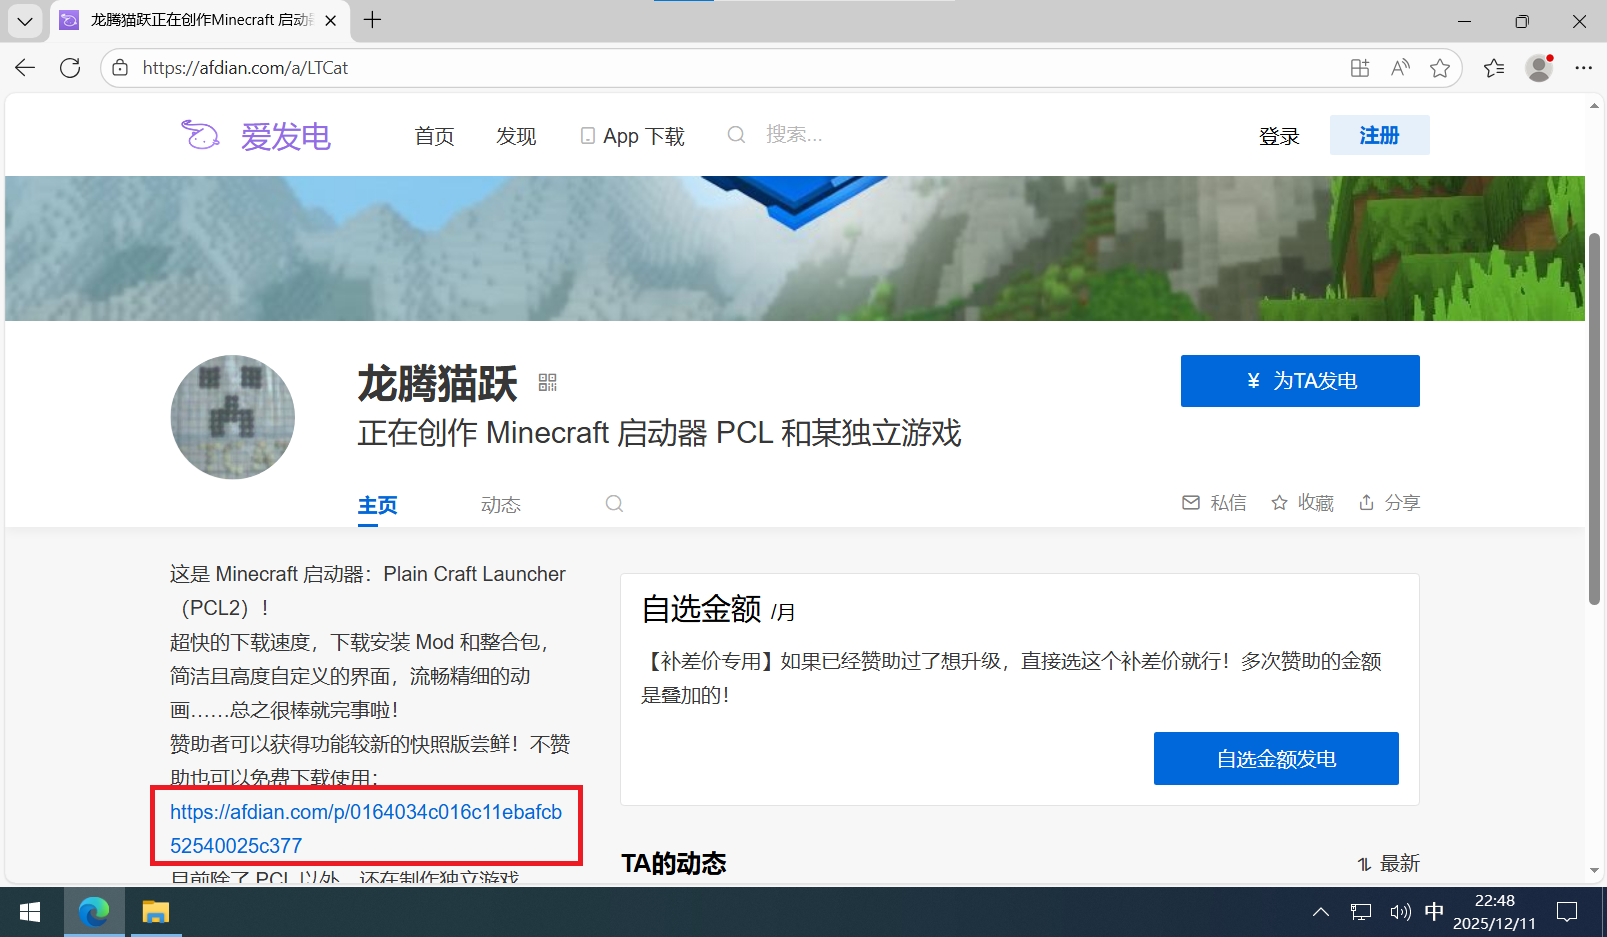Image resolution: width=1607 pixels, height=937 pixels.
Task: Click the Afdian logo in header
Action: pyautogui.click(x=256, y=135)
